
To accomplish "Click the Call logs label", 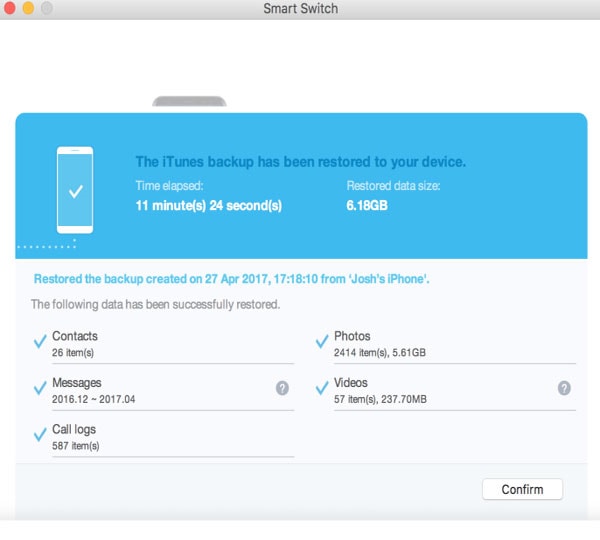I will pos(74,429).
